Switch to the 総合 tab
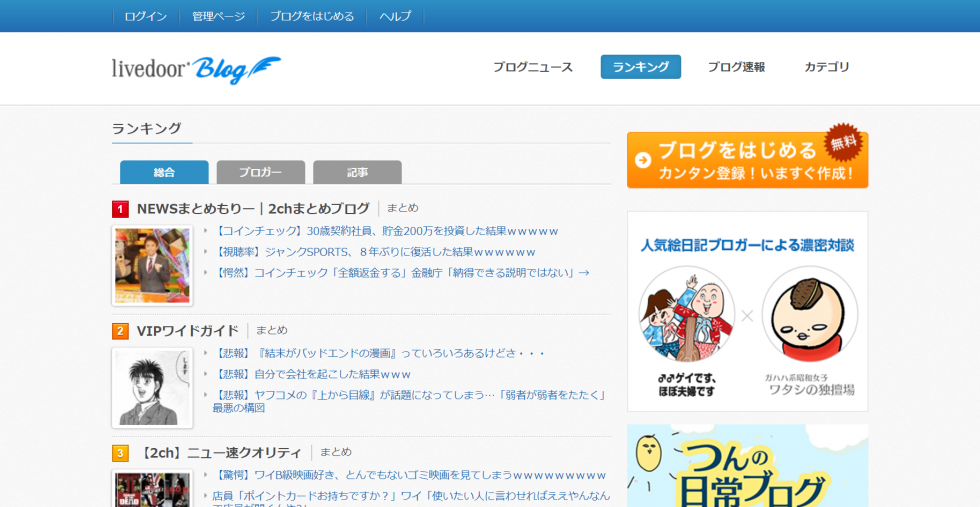980x507 pixels. tap(164, 172)
